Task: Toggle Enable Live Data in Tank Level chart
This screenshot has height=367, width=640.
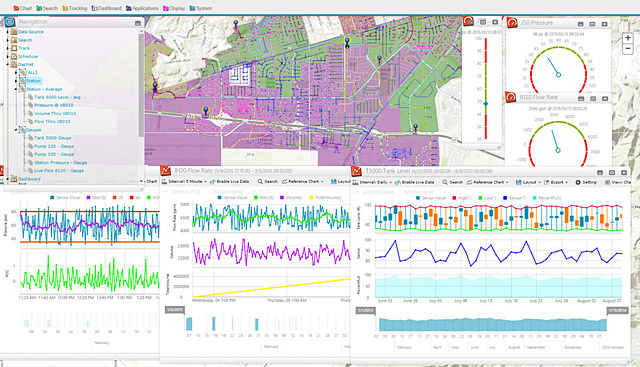Action: pos(415,182)
